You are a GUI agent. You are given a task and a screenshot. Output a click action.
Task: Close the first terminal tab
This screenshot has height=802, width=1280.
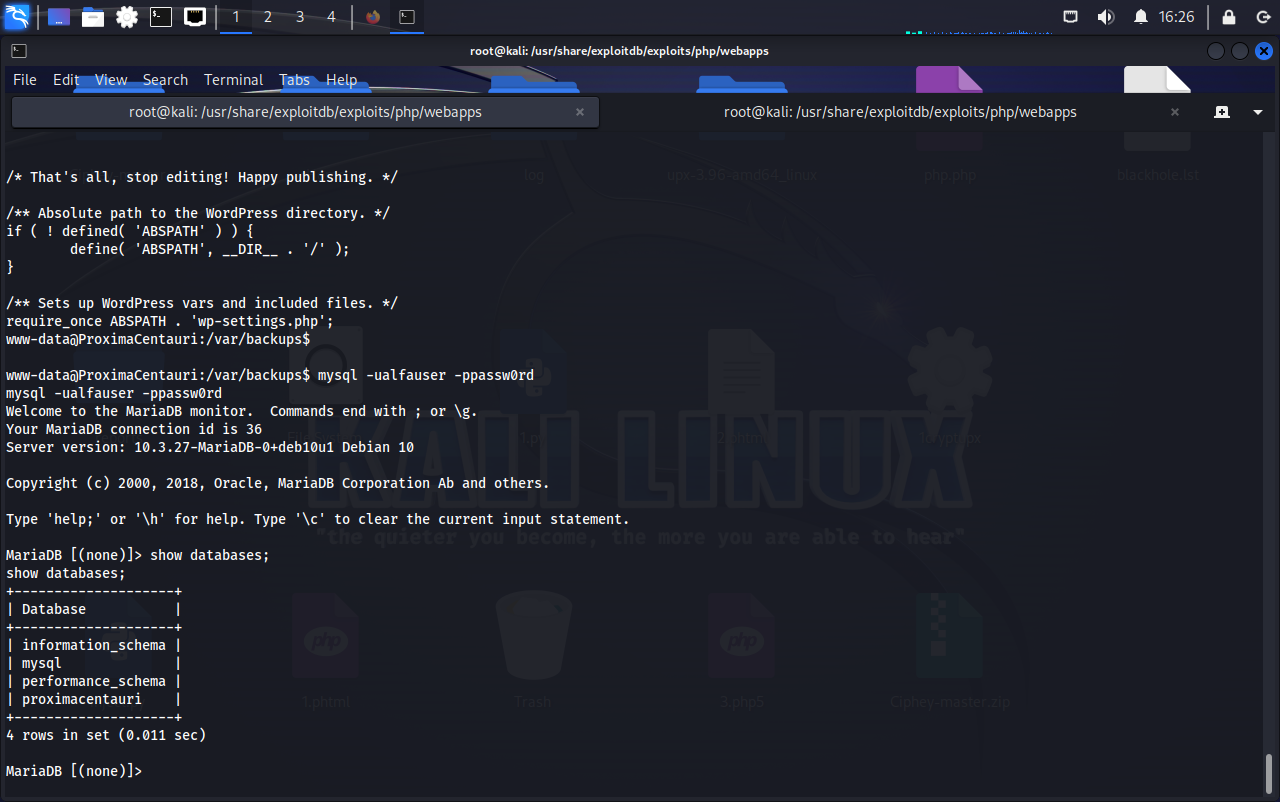pos(580,112)
